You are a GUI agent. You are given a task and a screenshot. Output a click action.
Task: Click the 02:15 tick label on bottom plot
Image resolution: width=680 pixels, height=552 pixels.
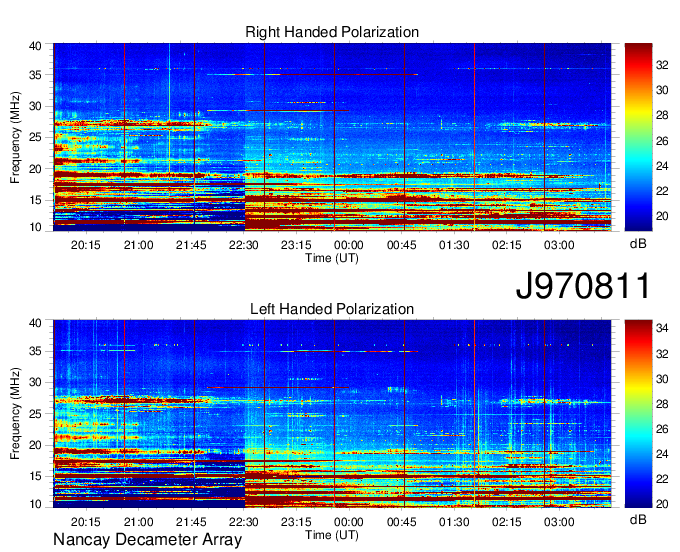click(507, 522)
